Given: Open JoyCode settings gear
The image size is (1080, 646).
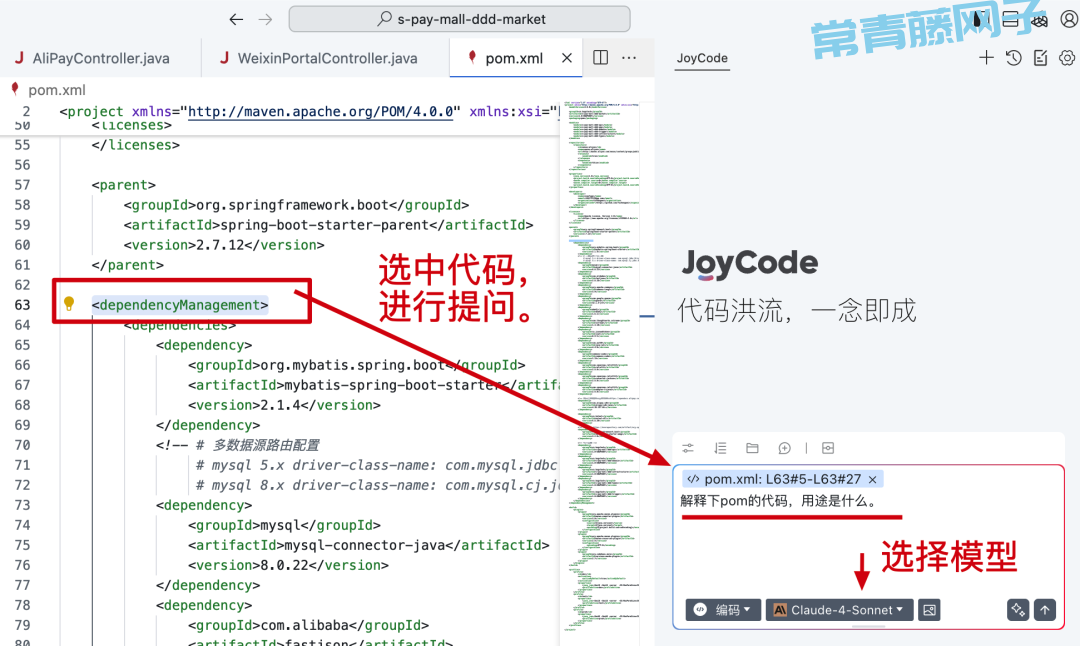Looking at the screenshot, I should (1067, 58).
